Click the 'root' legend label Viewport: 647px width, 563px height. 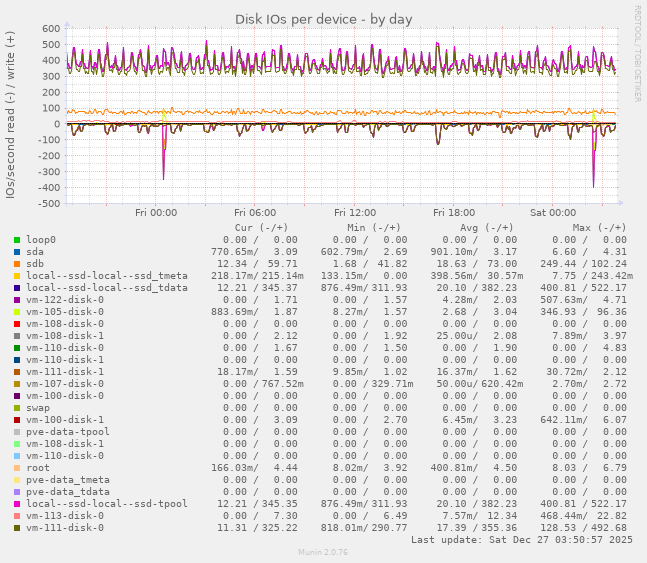pos(38,468)
